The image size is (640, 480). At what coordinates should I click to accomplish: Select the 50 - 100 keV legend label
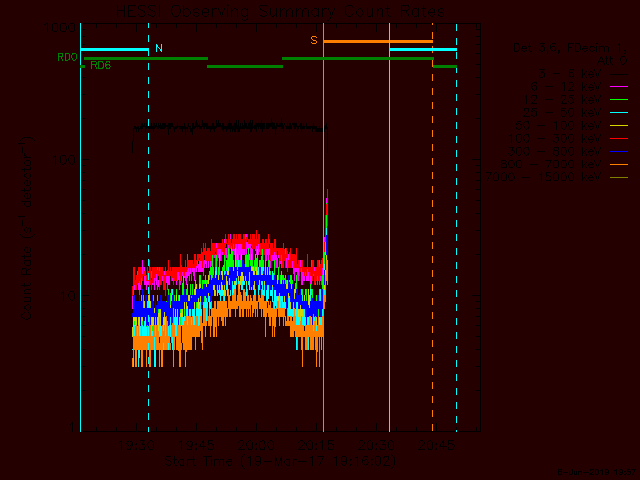(x=558, y=126)
